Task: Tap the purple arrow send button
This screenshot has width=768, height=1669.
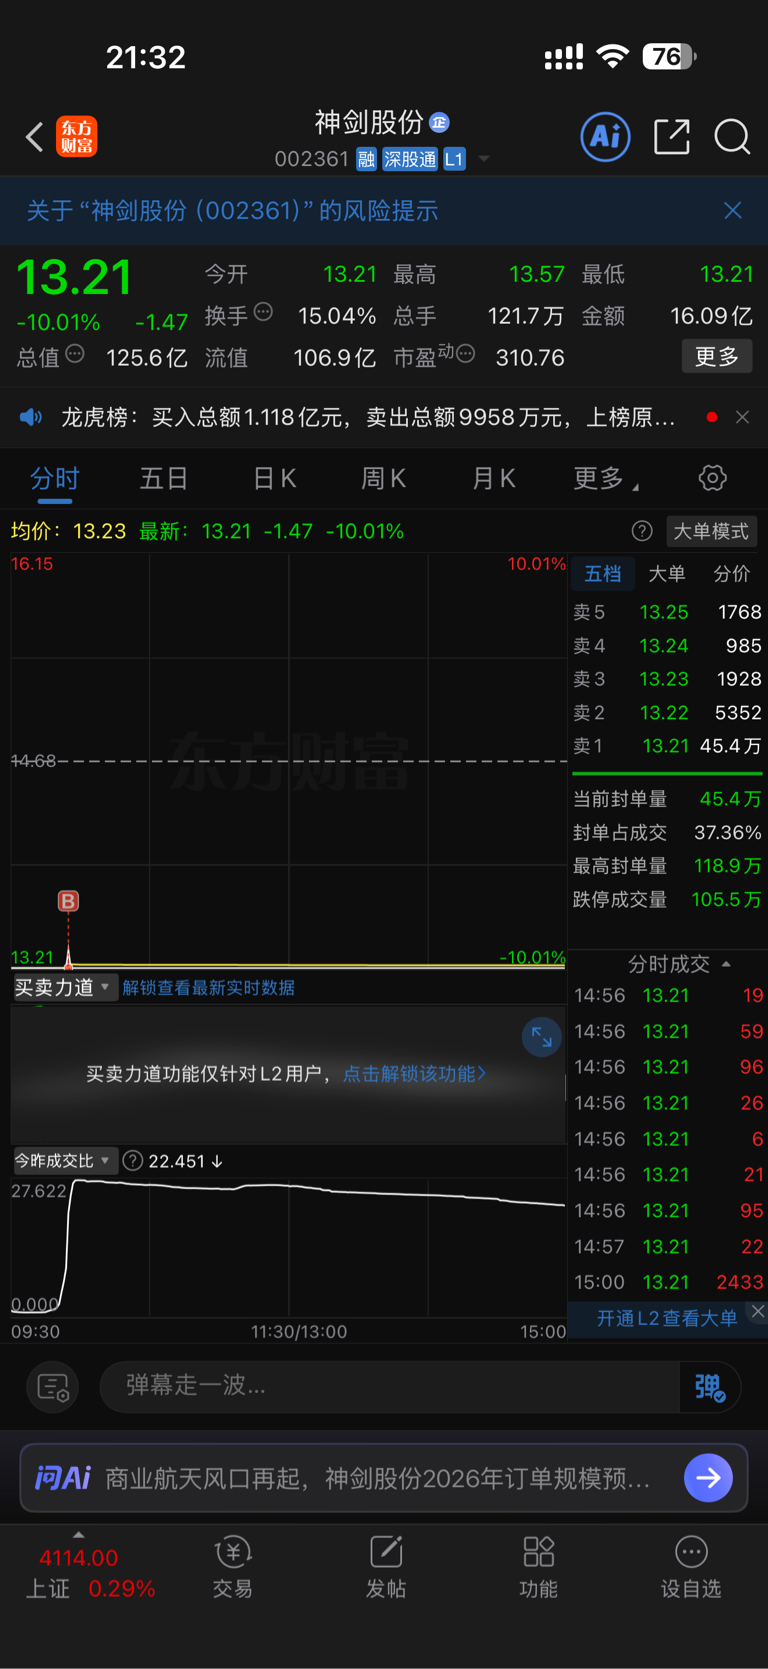Action: coord(708,1477)
